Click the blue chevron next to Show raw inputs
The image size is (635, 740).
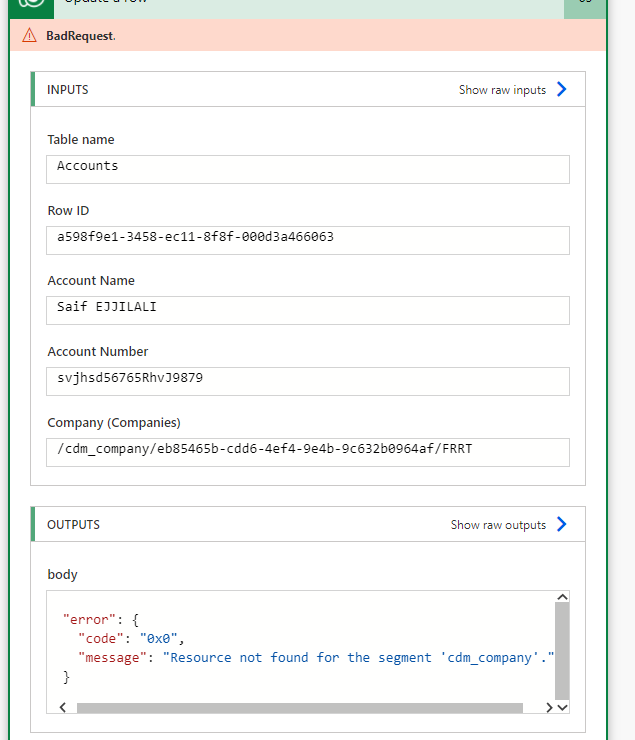(561, 89)
